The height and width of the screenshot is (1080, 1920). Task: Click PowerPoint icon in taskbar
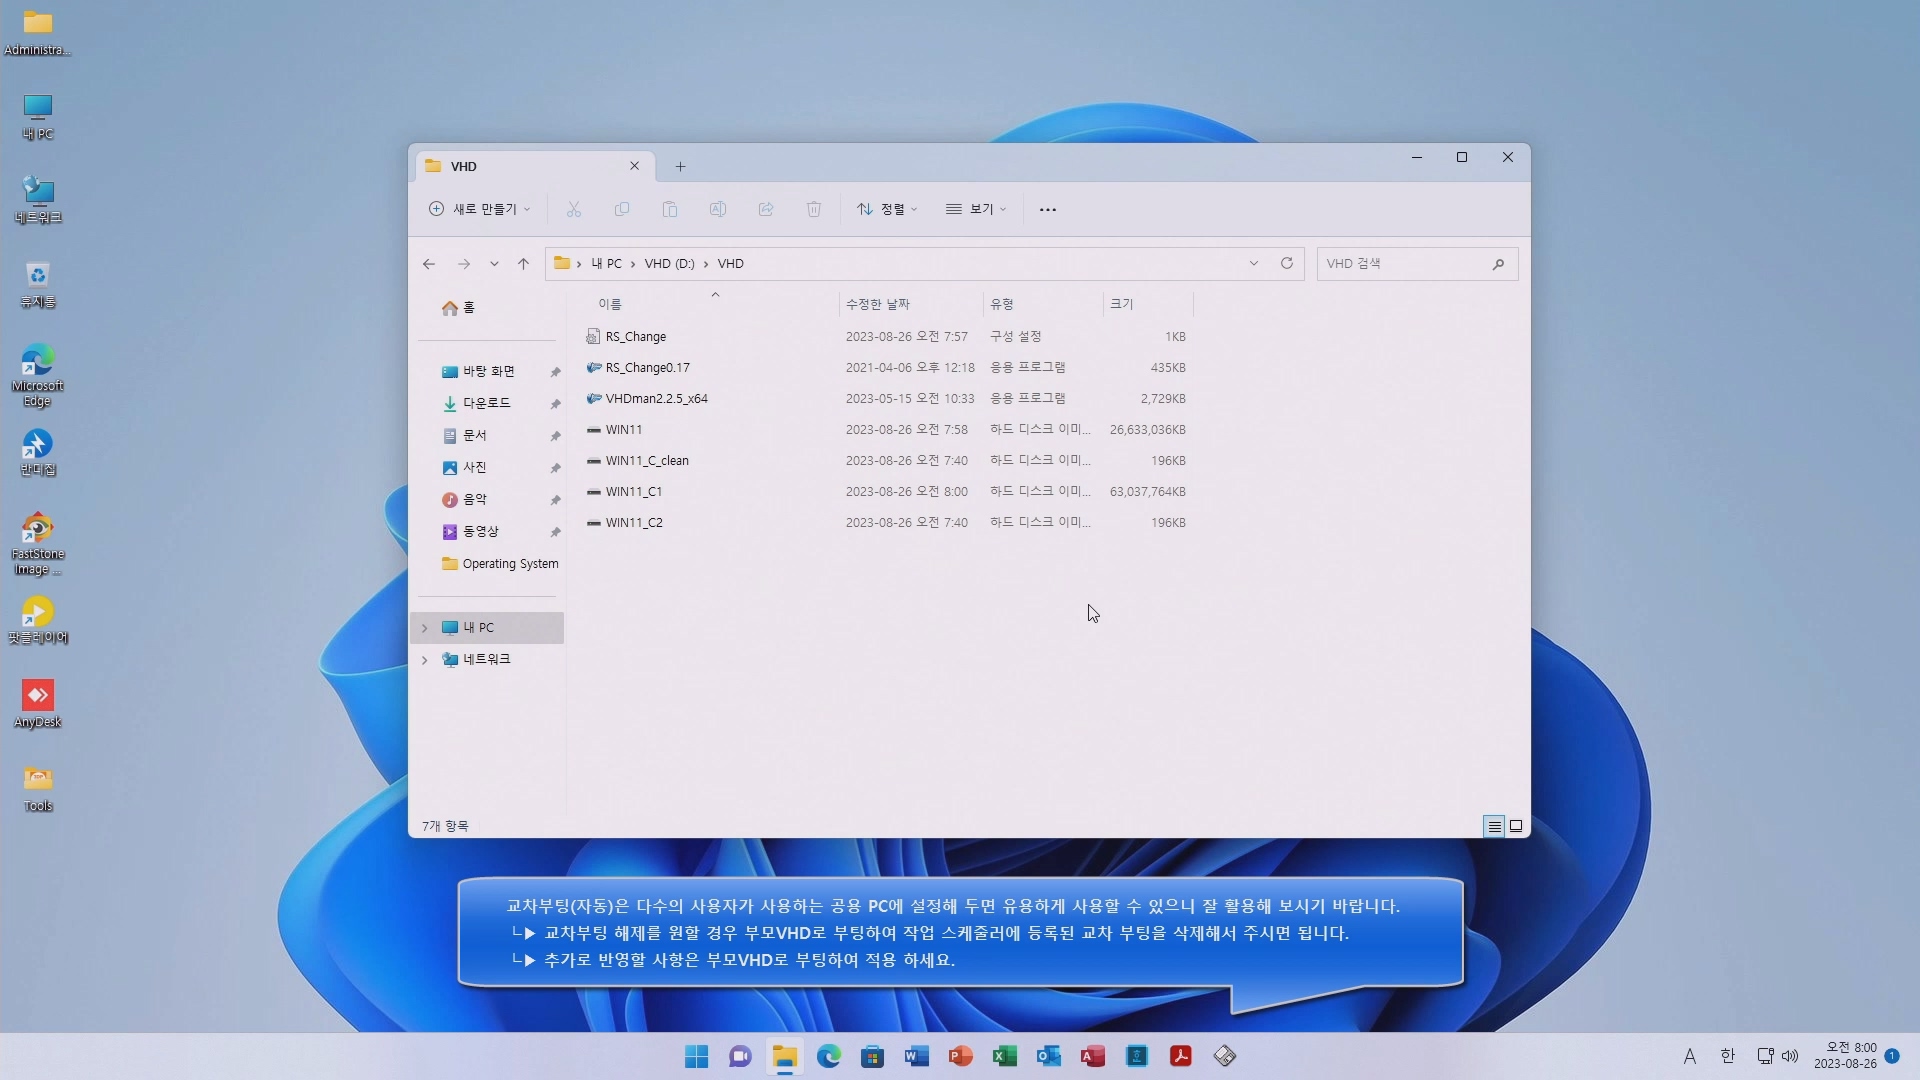coord(961,1056)
